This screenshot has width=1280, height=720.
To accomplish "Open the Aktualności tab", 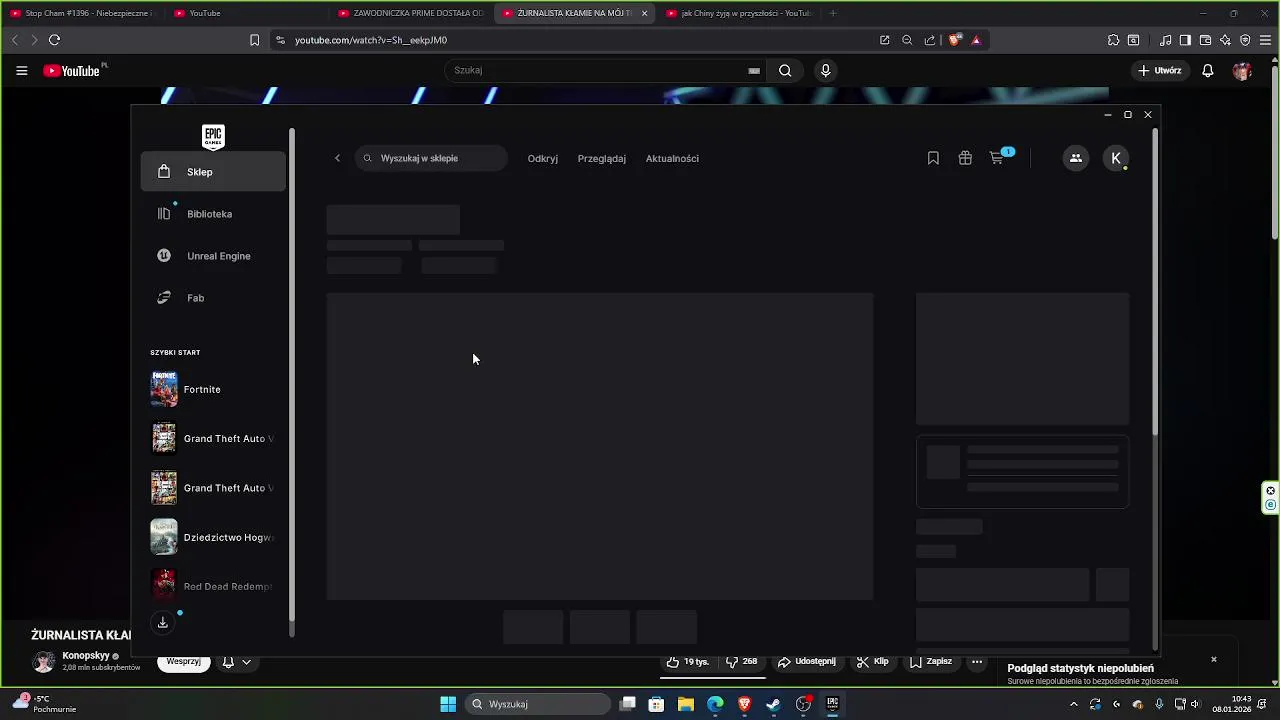I will [x=672, y=158].
